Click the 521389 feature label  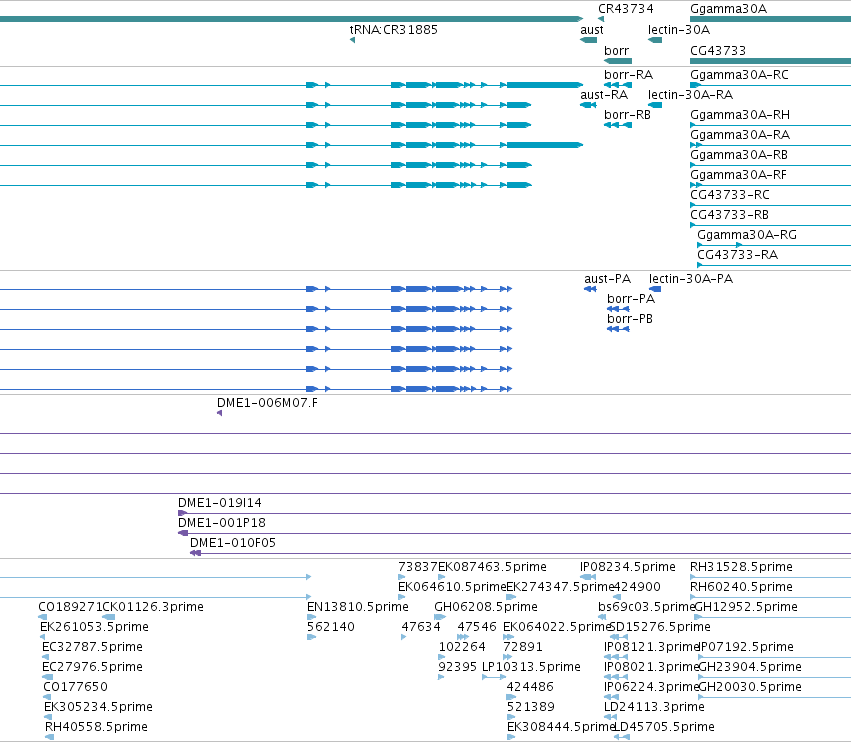pyautogui.click(x=531, y=707)
